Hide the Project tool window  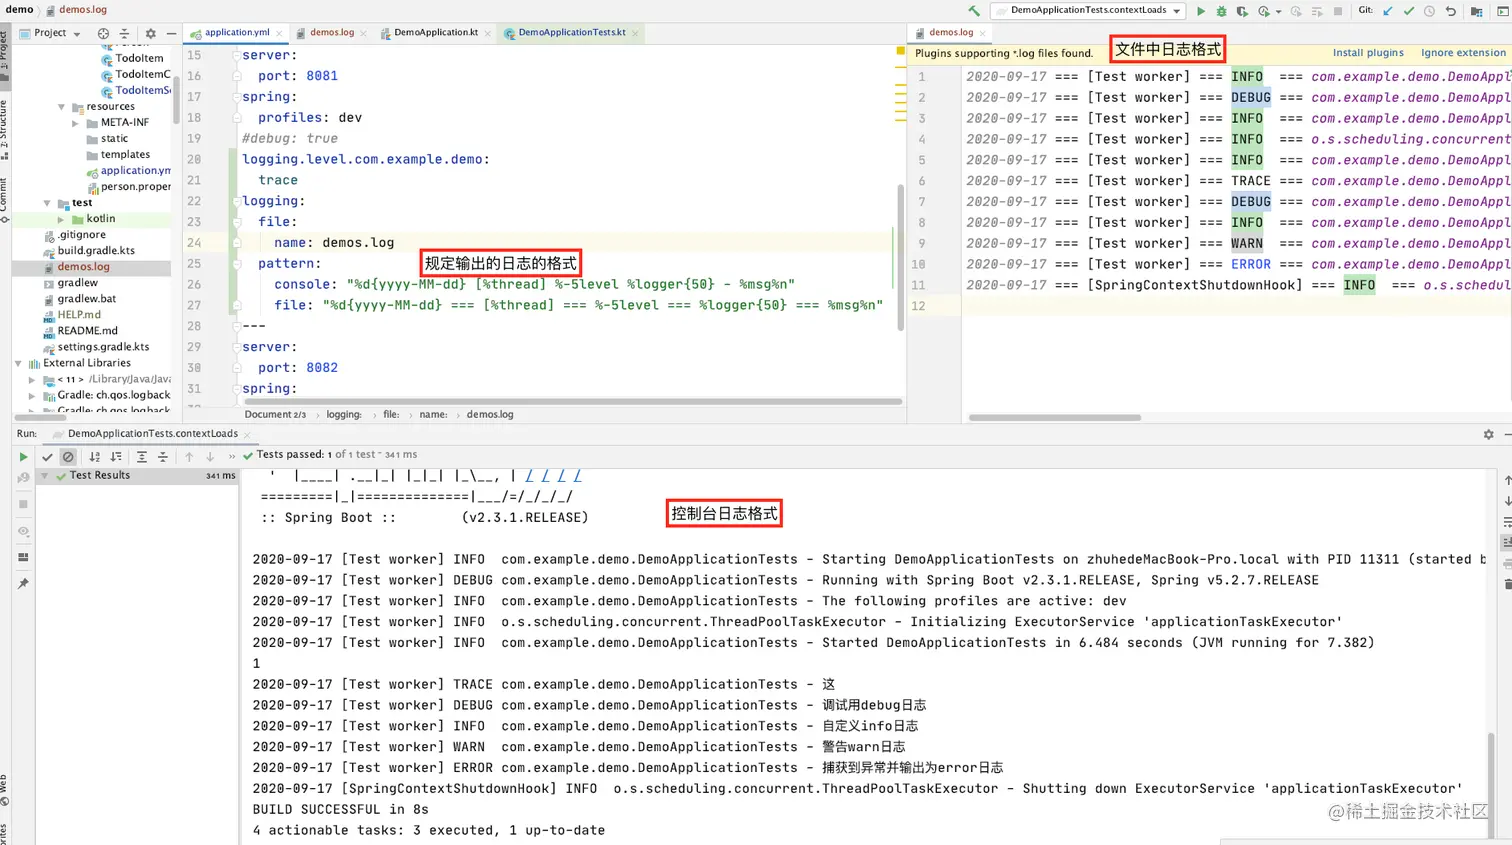pos(171,33)
